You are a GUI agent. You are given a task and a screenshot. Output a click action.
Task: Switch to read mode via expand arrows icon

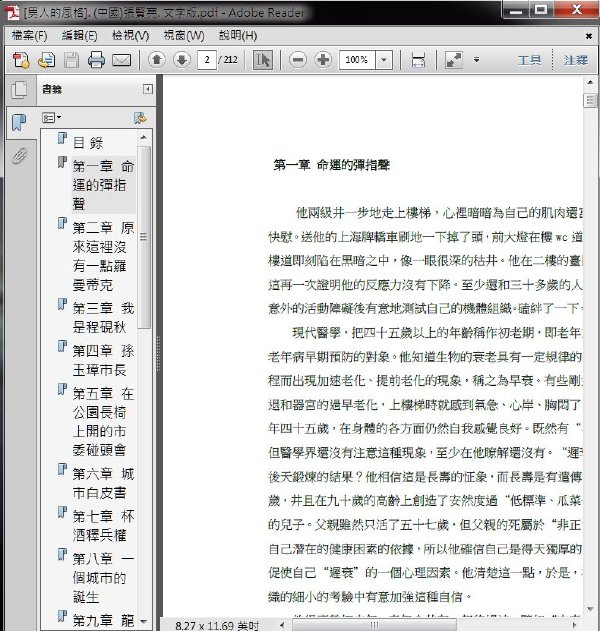point(454,60)
